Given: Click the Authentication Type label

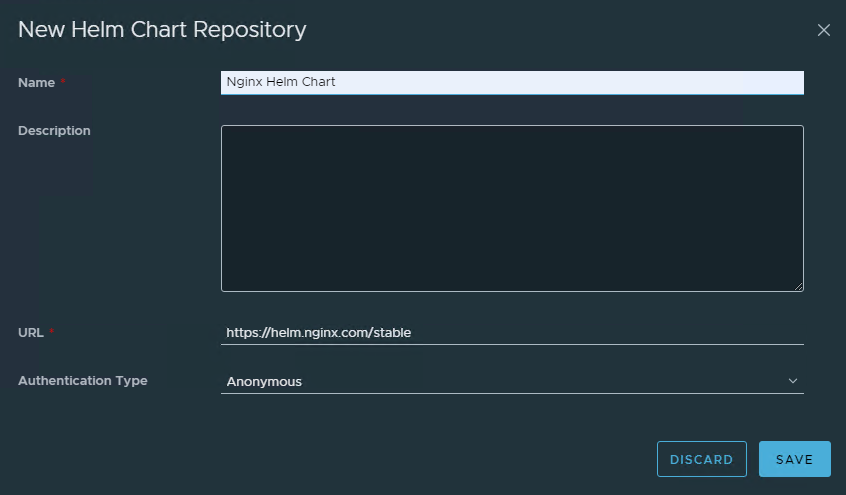Looking at the screenshot, I should pos(82,380).
